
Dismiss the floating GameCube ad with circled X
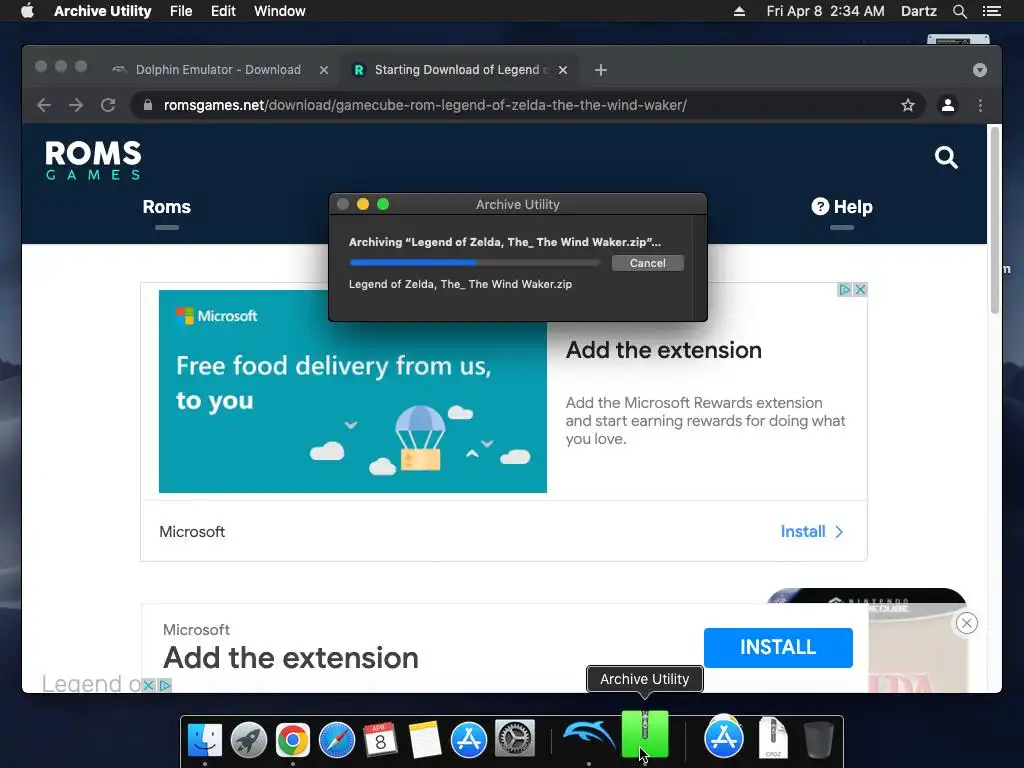(967, 623)
